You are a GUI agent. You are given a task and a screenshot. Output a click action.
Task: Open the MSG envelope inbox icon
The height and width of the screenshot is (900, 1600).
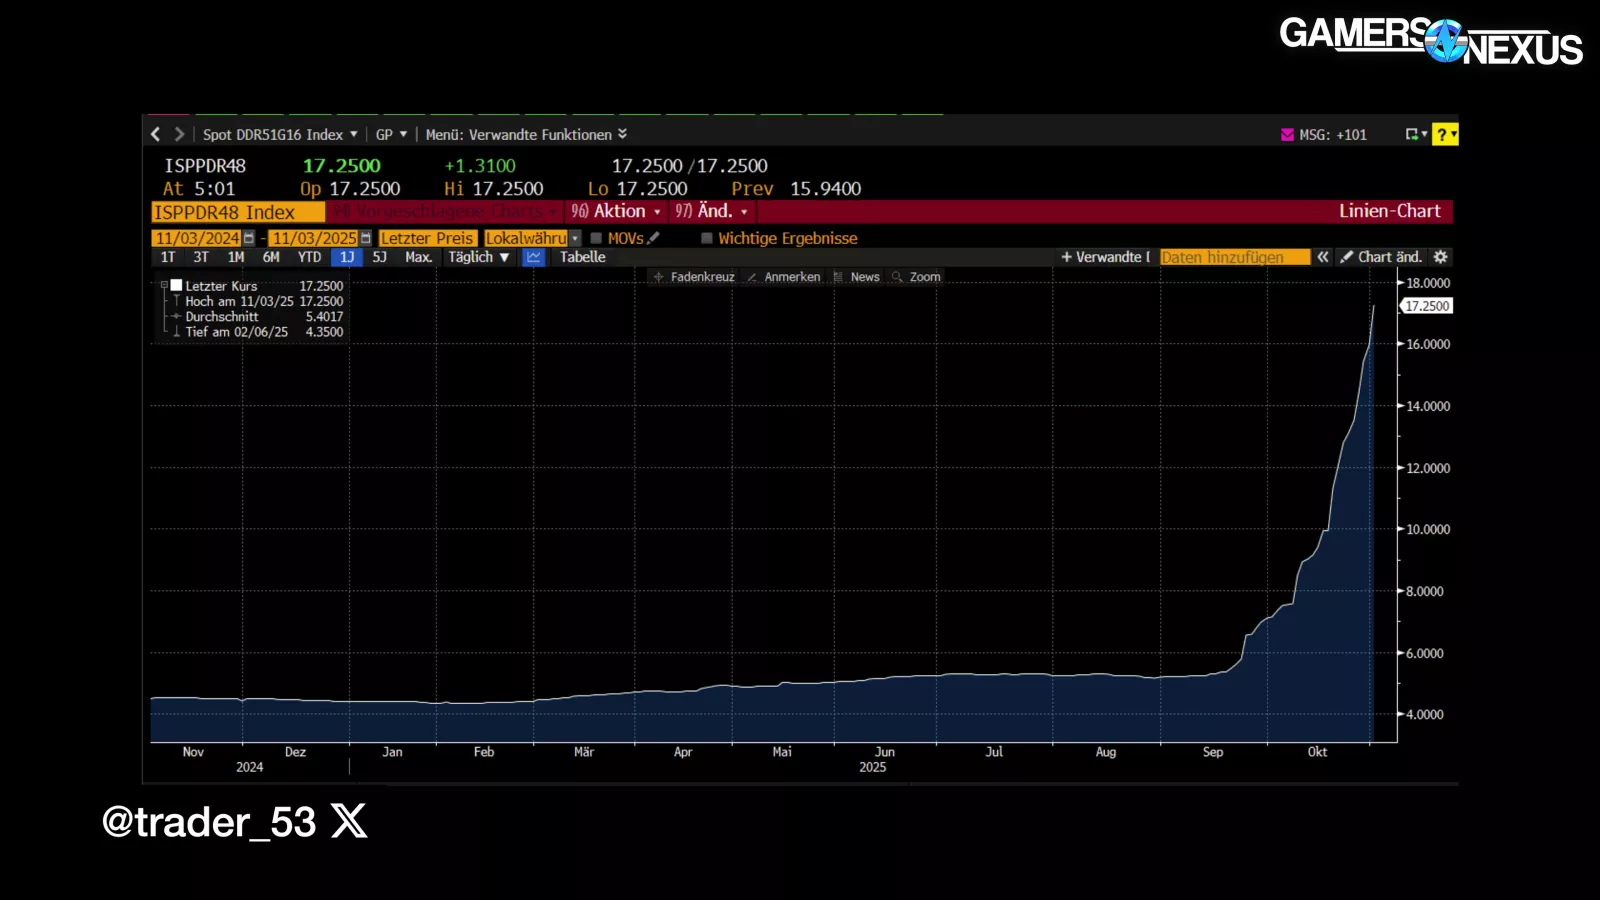click(x=1287, y=135)
